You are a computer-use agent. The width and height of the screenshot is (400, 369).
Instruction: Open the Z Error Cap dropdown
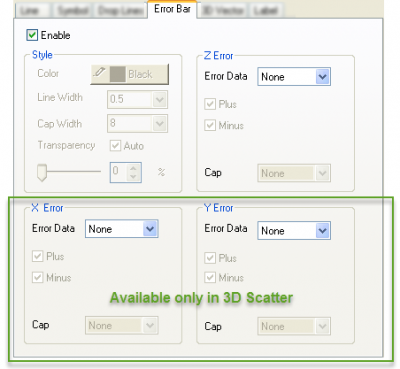tap(294, 173)
